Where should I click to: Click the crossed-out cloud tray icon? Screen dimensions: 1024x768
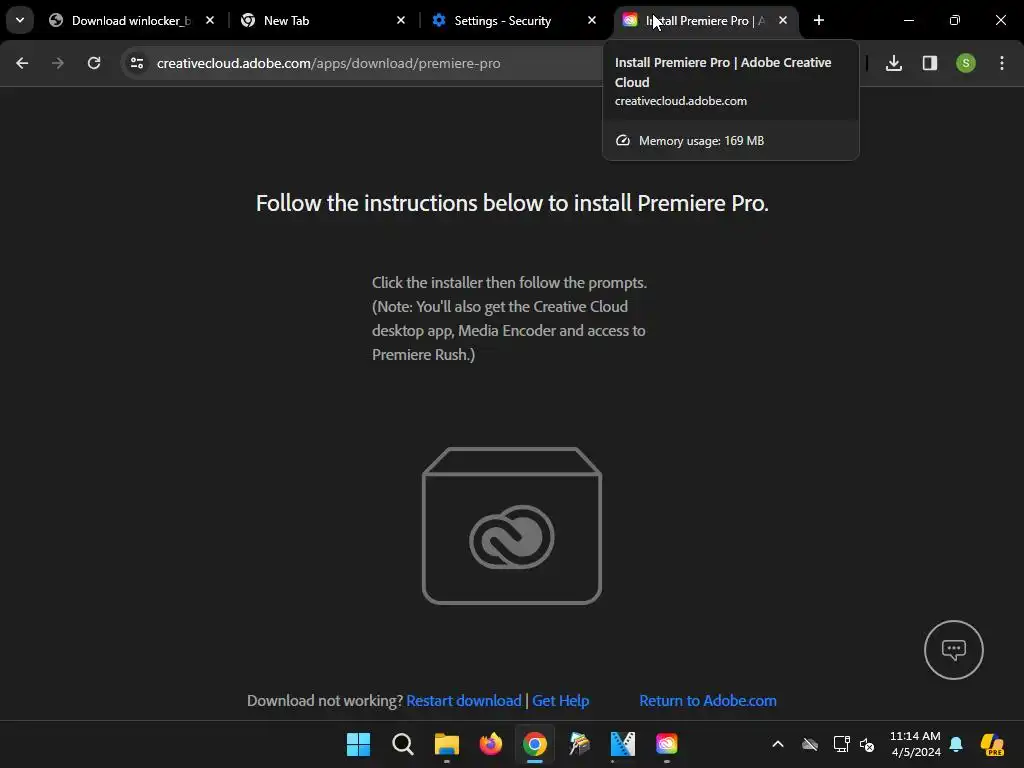click(810, 744)
